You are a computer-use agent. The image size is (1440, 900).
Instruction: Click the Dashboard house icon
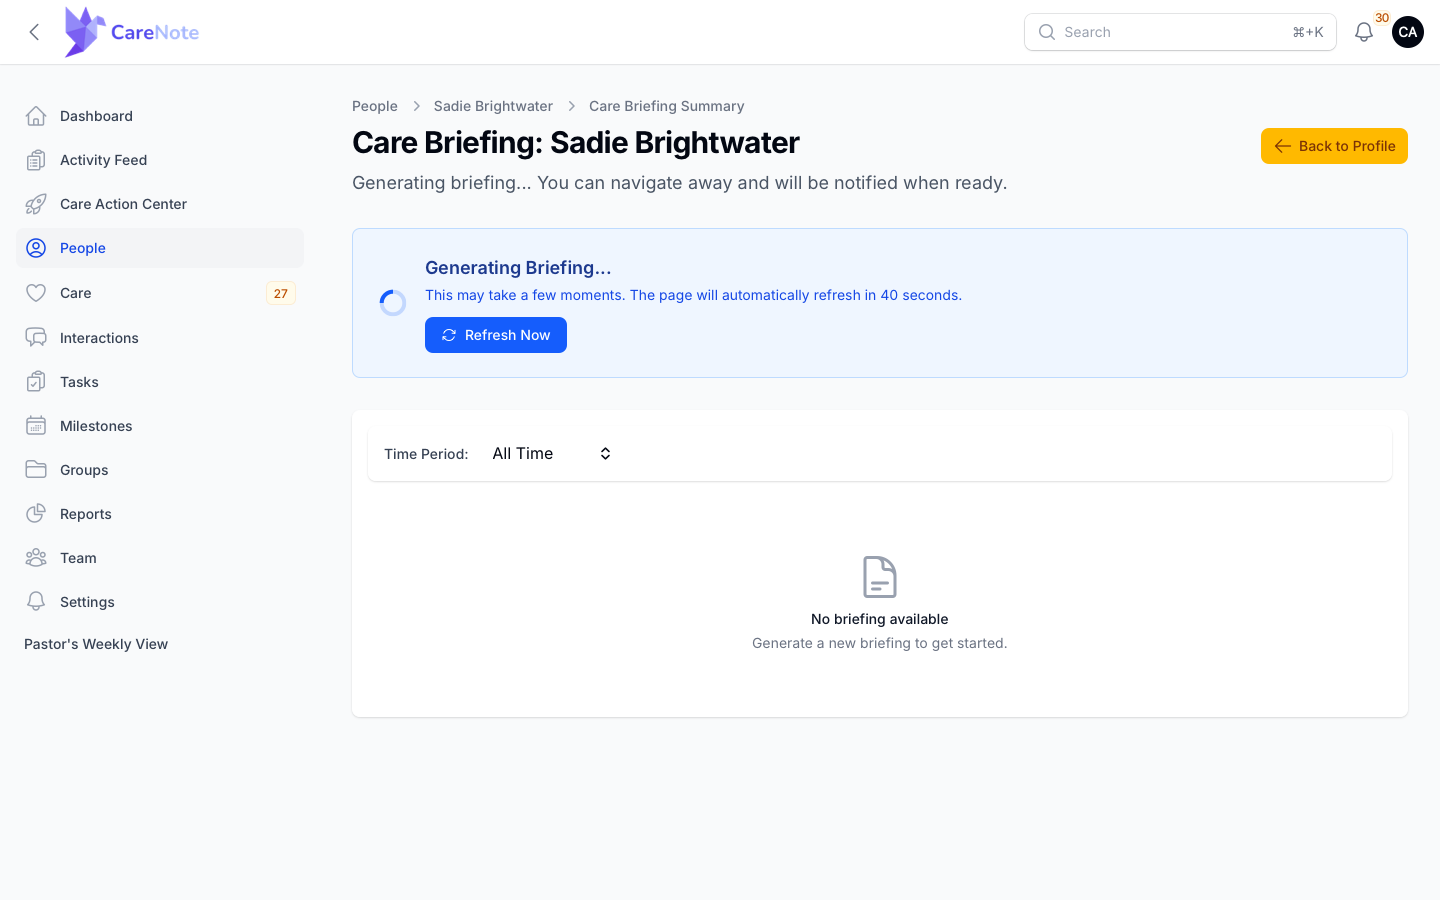tap(36, 116)
